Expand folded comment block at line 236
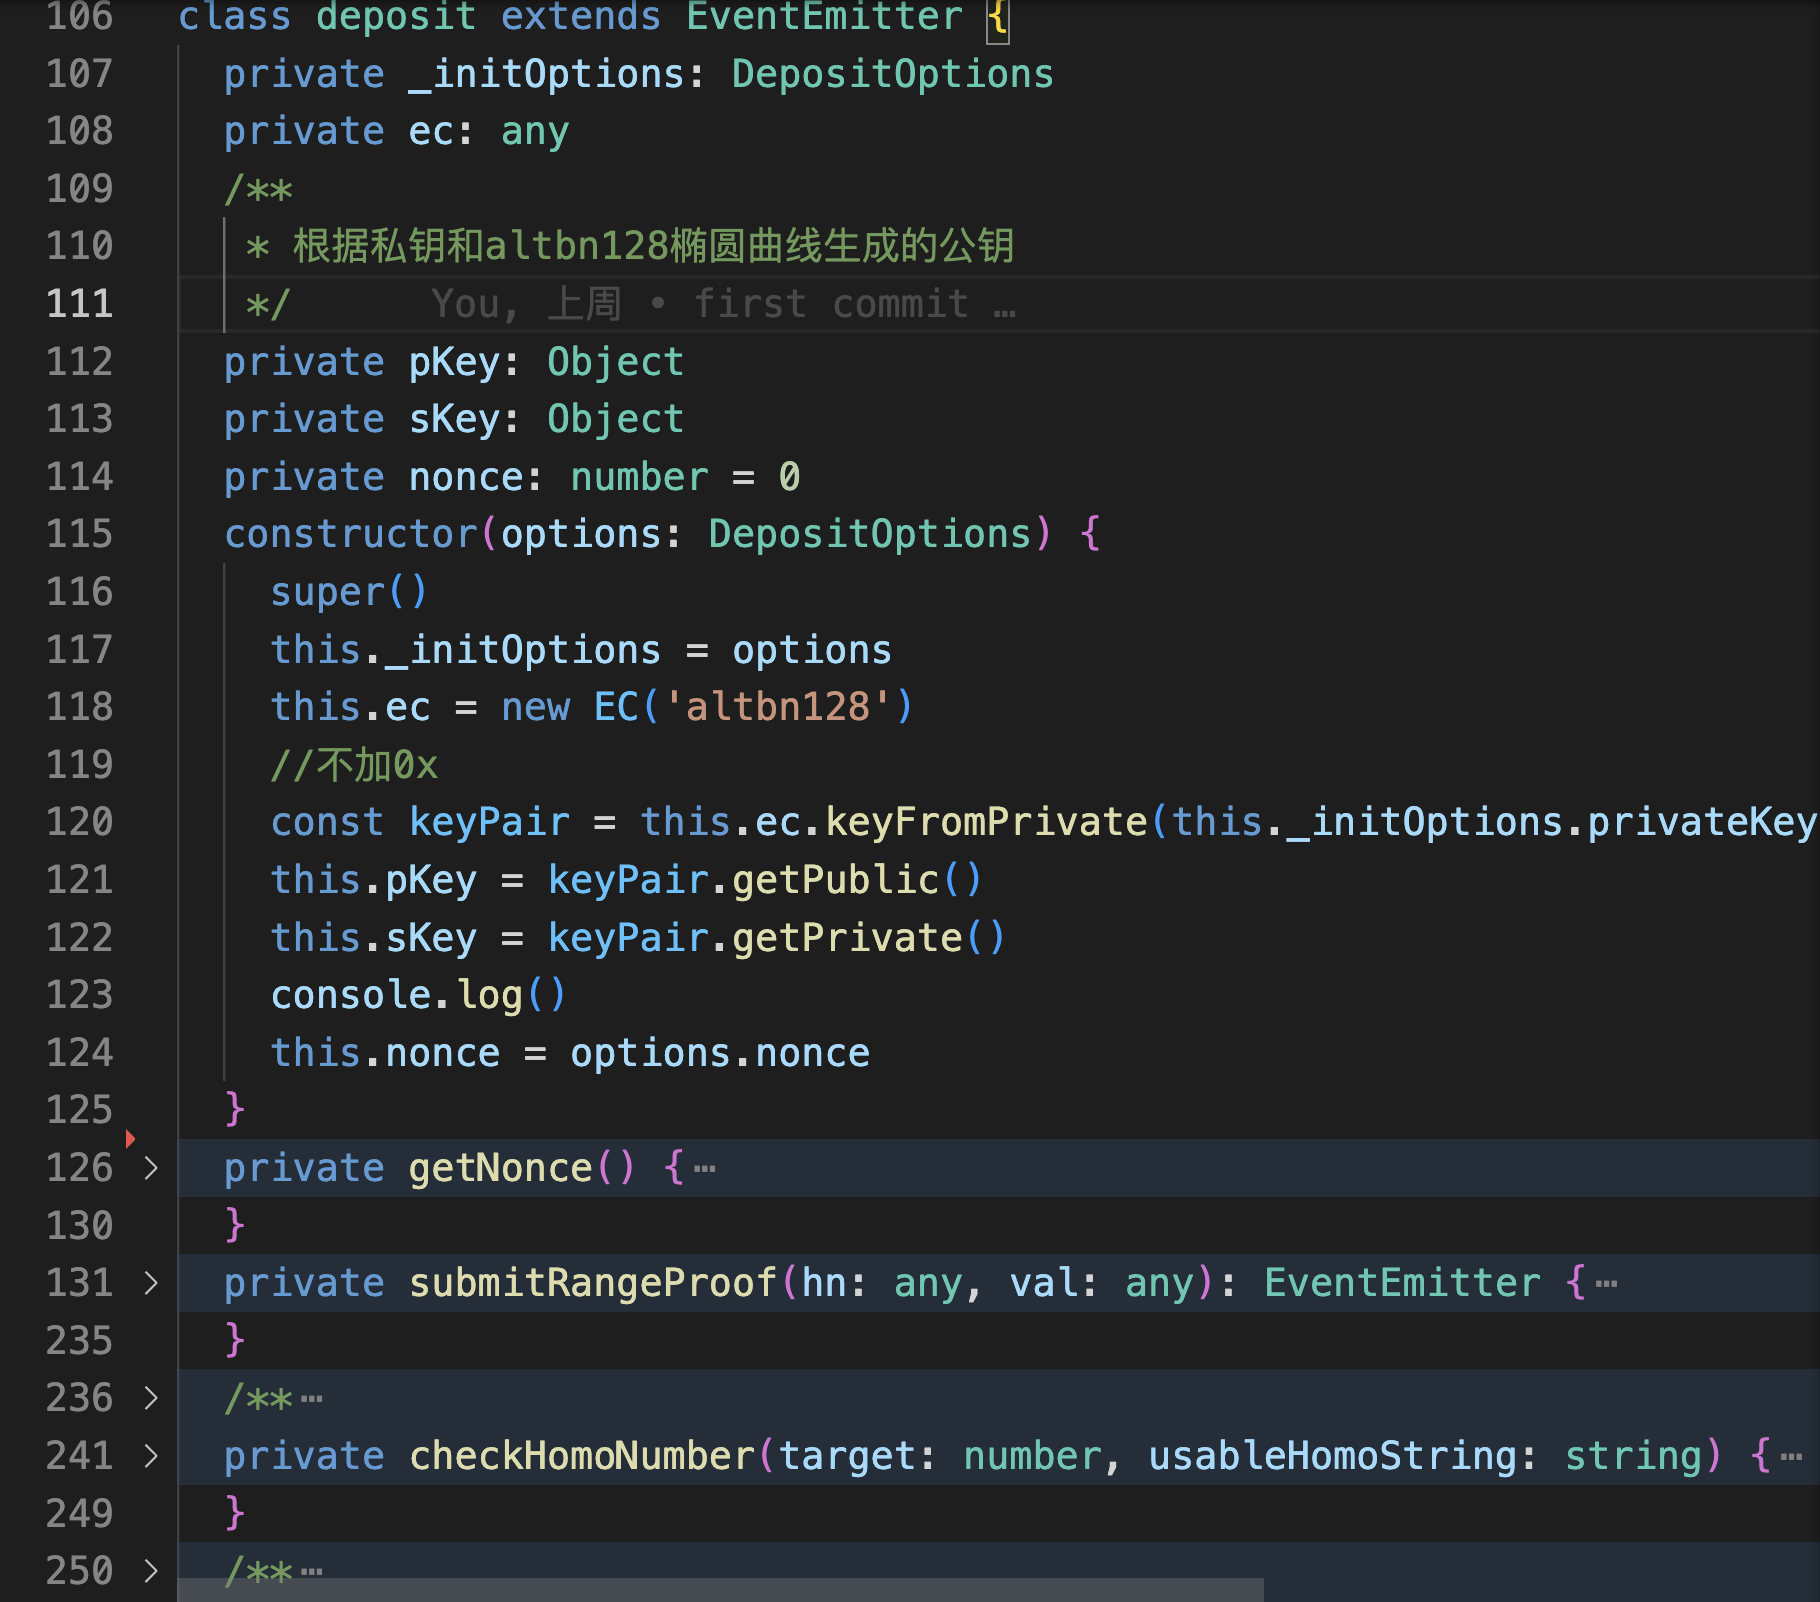Viewport: 1820px width, 1602px height. (151, 1398)
